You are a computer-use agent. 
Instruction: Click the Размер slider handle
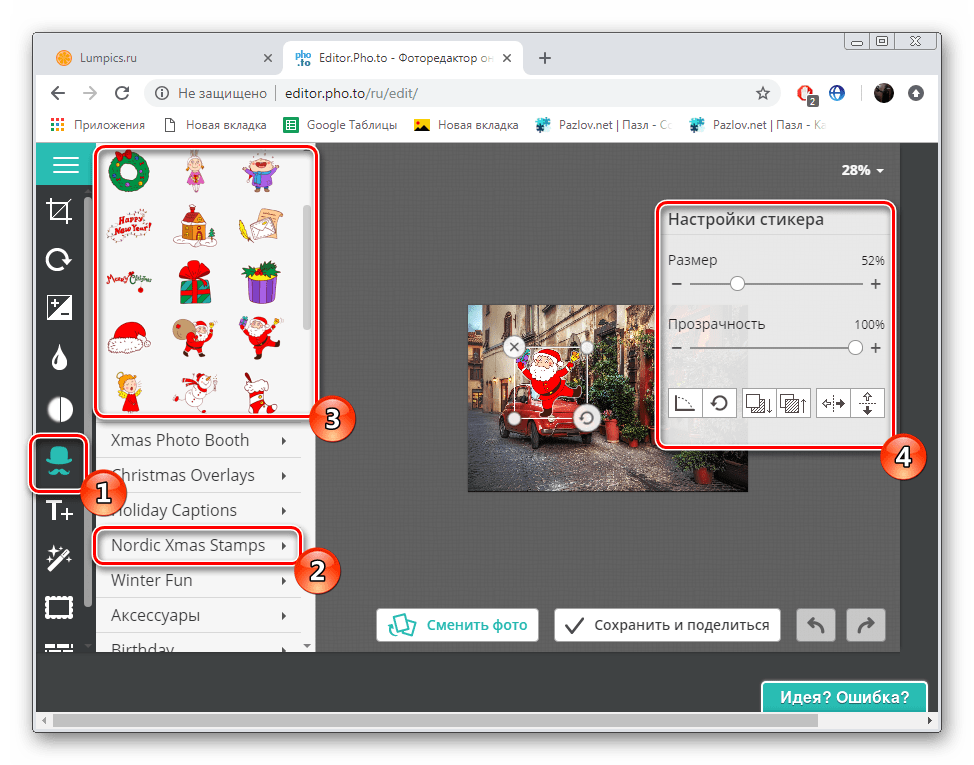(737, 284)
